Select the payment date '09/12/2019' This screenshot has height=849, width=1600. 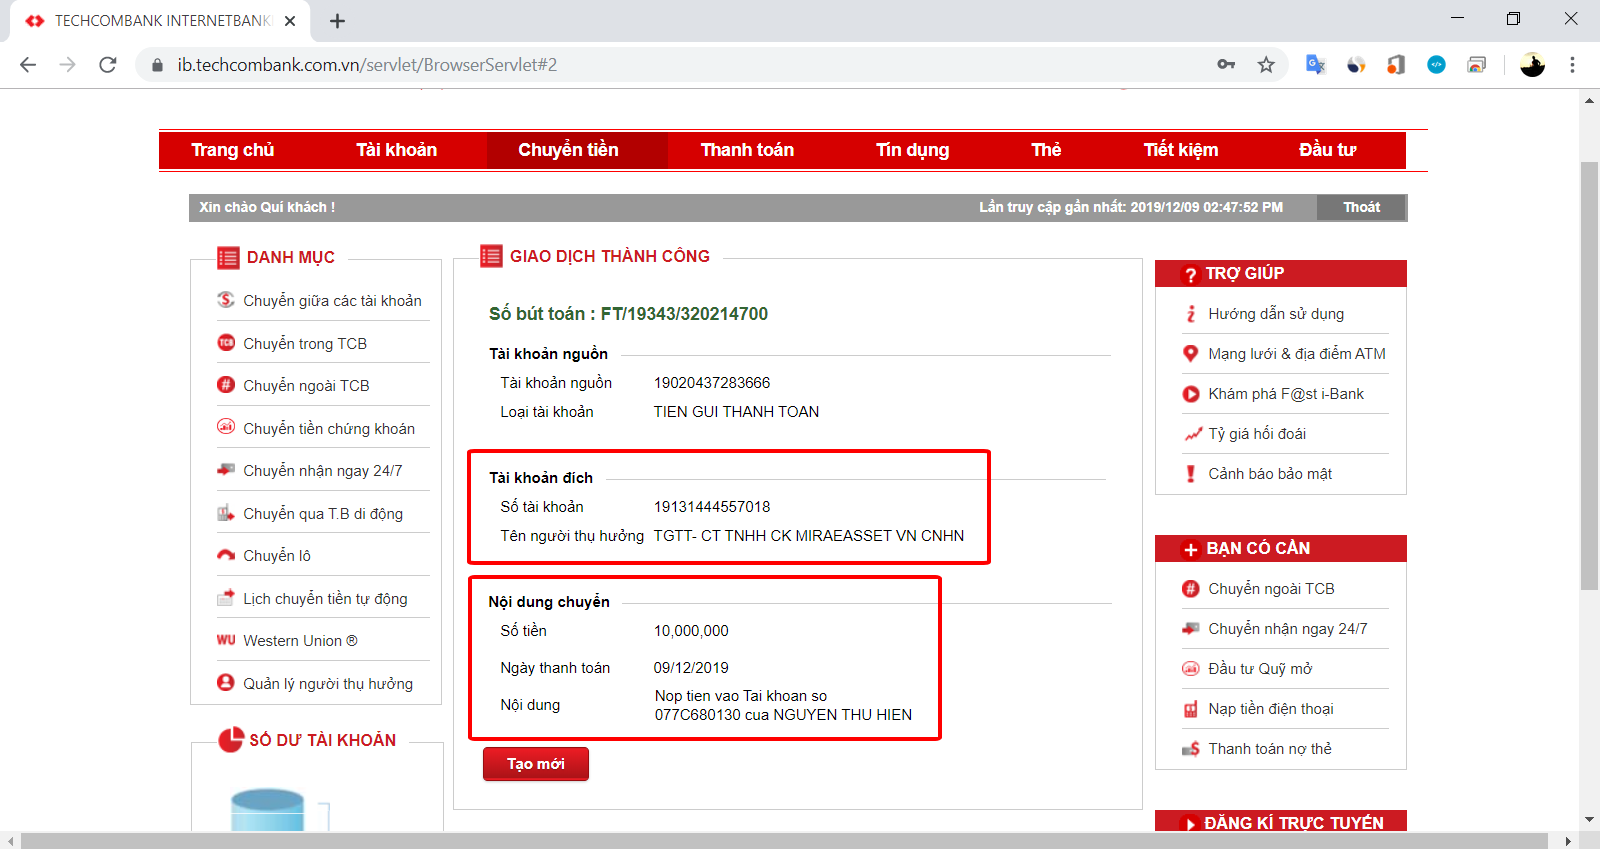coord(691,668)
